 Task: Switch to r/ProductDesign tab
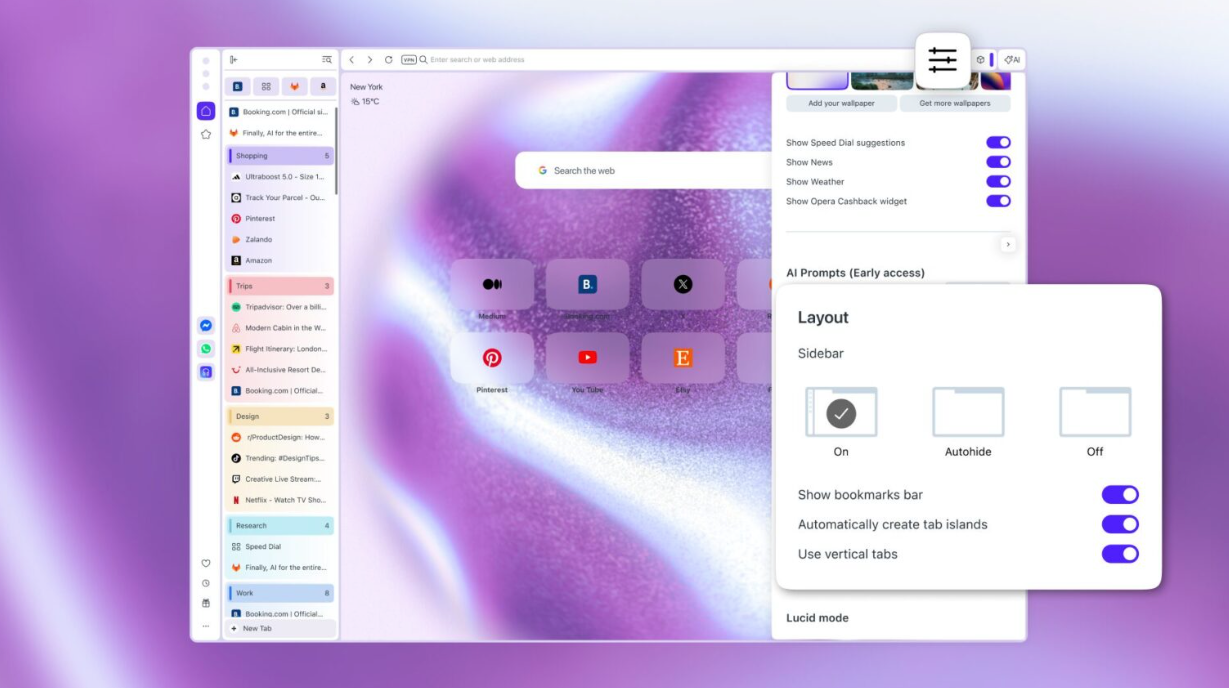(281, 437)
